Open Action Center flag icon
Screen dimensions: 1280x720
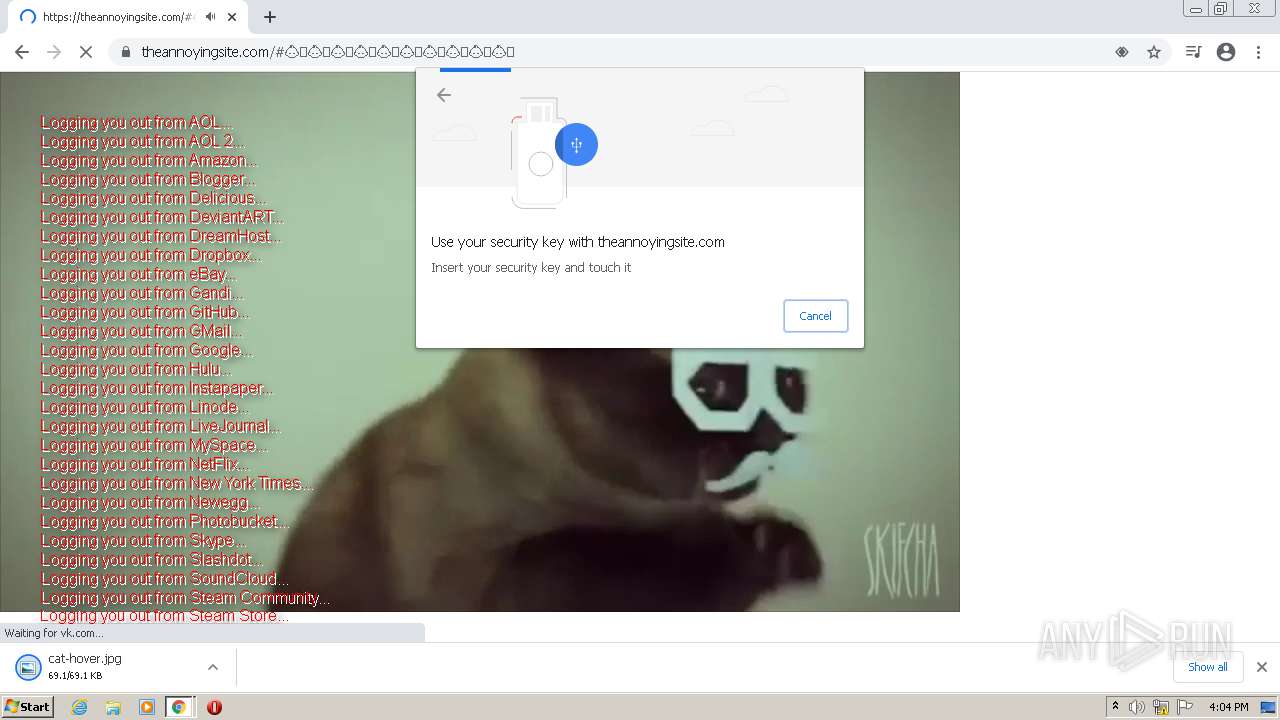(1185, 707)
